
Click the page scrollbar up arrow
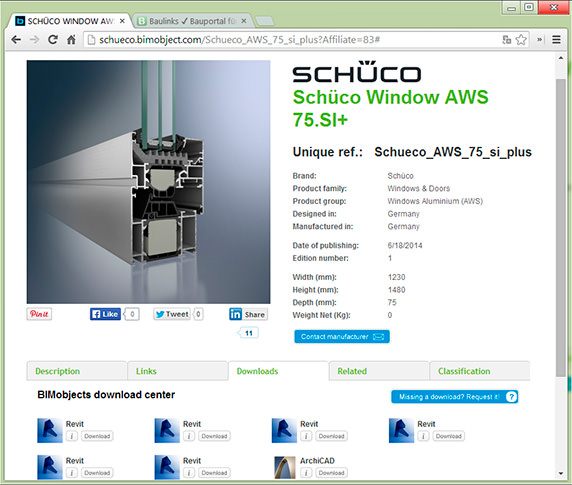click(x=561, y=58)
